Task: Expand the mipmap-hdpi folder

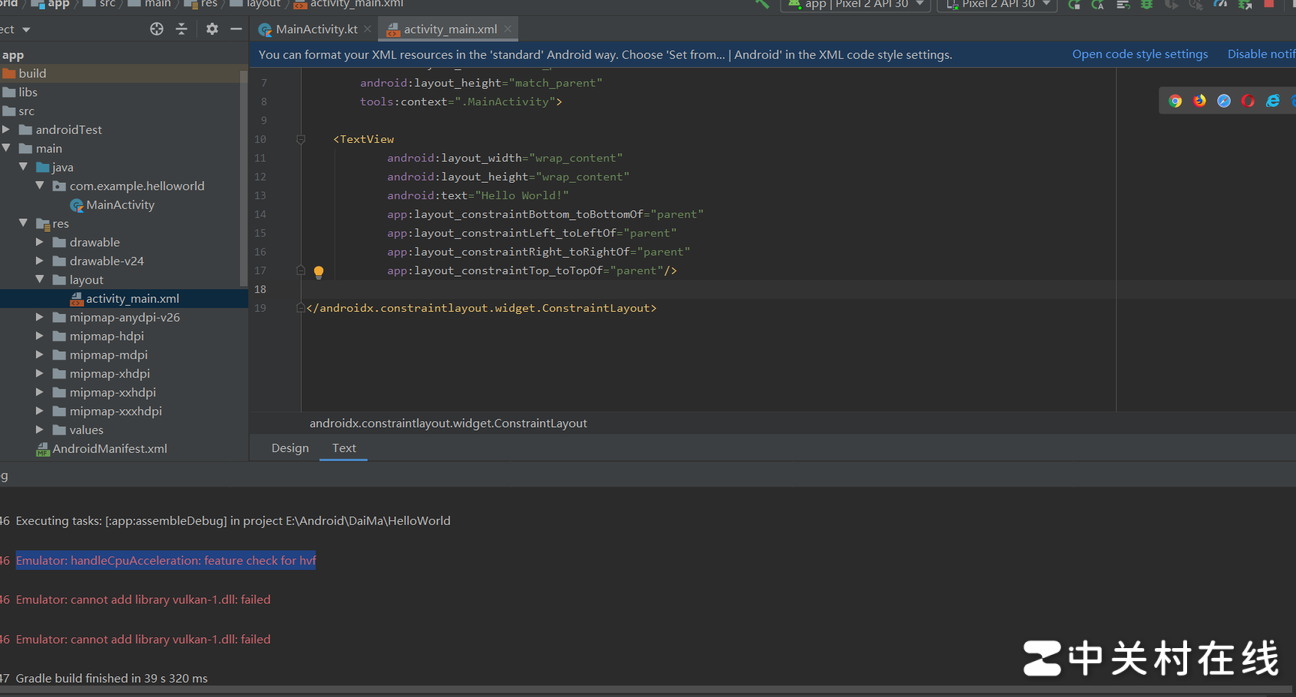Action: 38,335
